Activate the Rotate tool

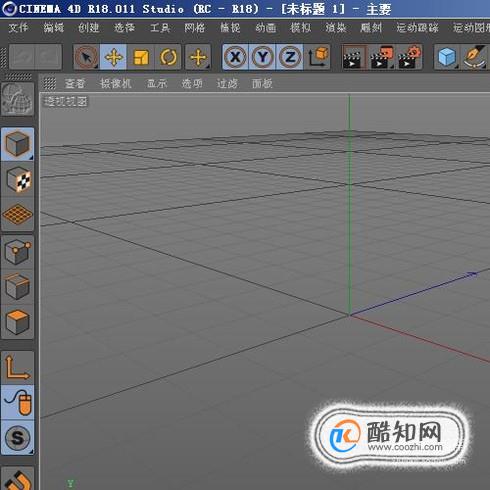point(168,57)
